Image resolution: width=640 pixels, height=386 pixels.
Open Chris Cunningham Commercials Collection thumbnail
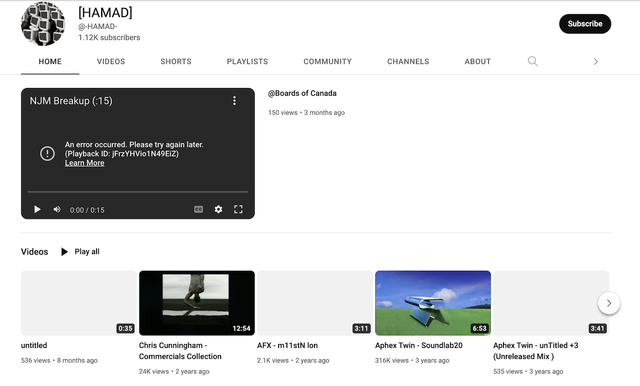click(x=197, y=303)
